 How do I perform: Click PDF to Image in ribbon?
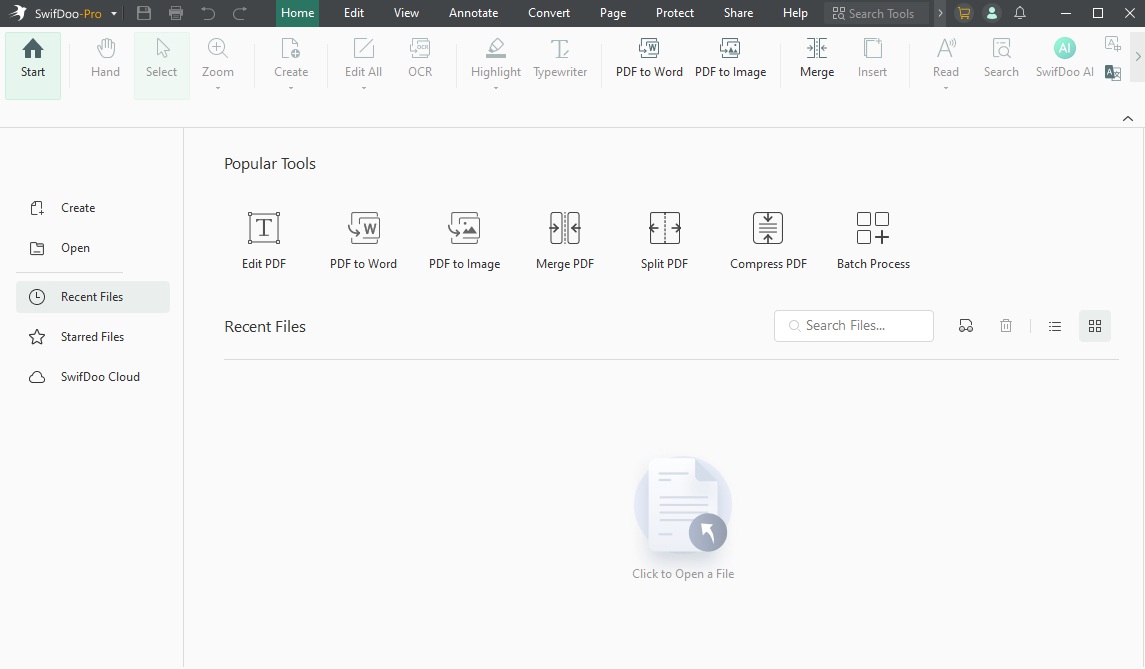(730, 59)
